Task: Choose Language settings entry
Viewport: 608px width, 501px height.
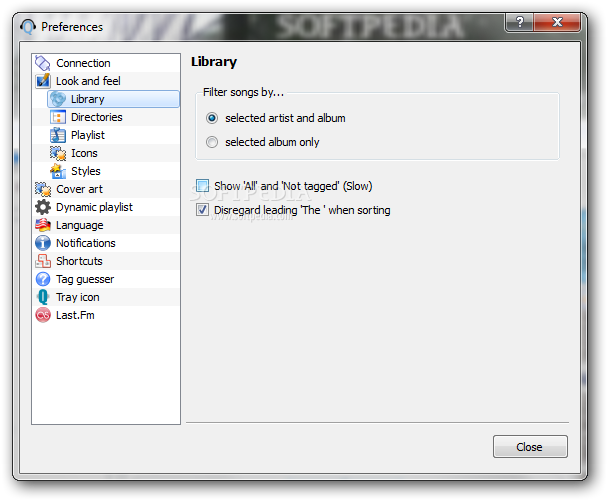Action: pos(106,225)
